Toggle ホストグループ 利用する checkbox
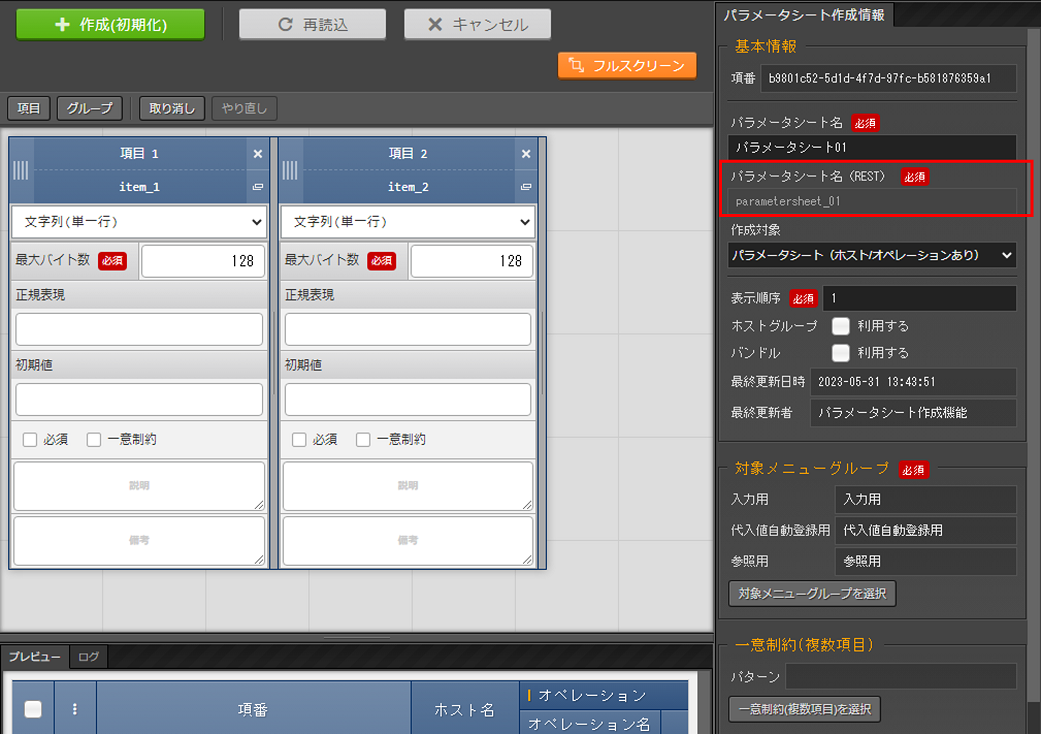This screenshot has width=1041, height=734. [x=841, y=326]
